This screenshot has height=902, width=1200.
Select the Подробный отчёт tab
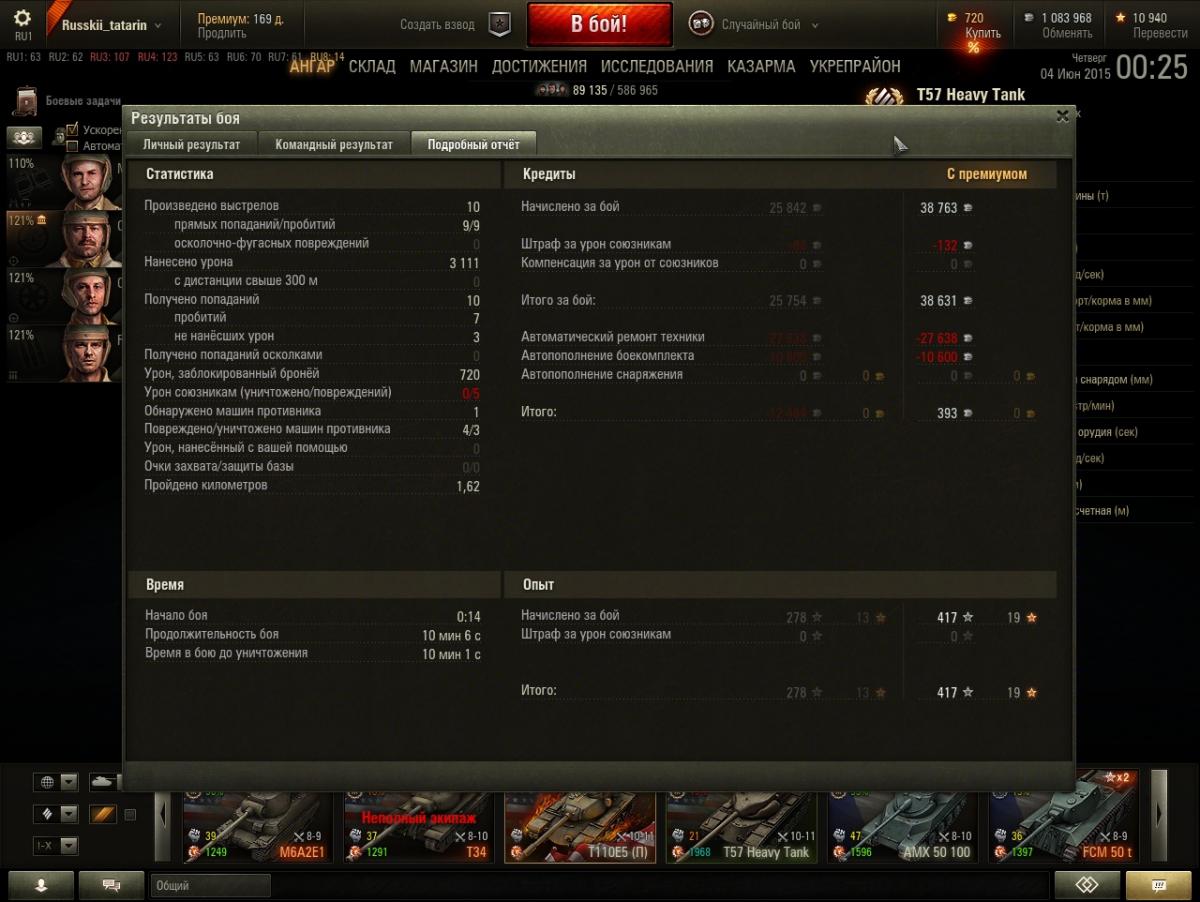click(474, 144)
